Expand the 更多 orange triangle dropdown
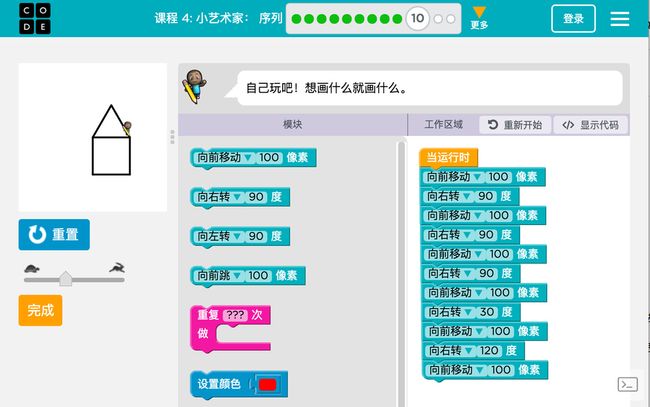The height and width of the screenshot is (407, 650). (x=479, y=18)
